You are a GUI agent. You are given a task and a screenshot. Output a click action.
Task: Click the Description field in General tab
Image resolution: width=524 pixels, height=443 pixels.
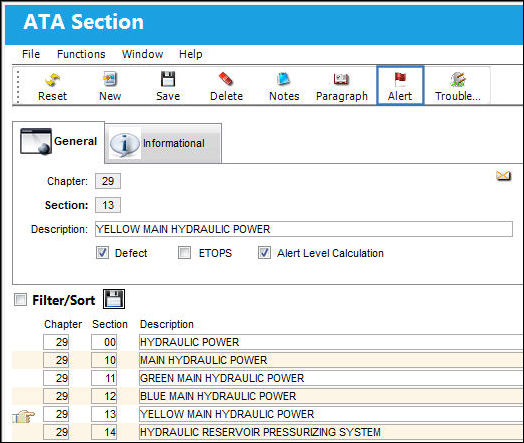coord(303,229)
